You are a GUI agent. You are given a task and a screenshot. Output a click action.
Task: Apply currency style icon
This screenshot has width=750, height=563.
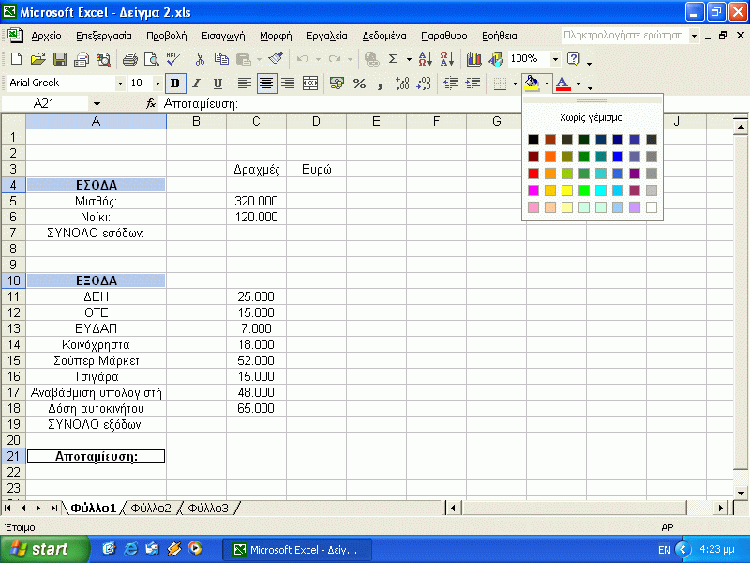337,84
